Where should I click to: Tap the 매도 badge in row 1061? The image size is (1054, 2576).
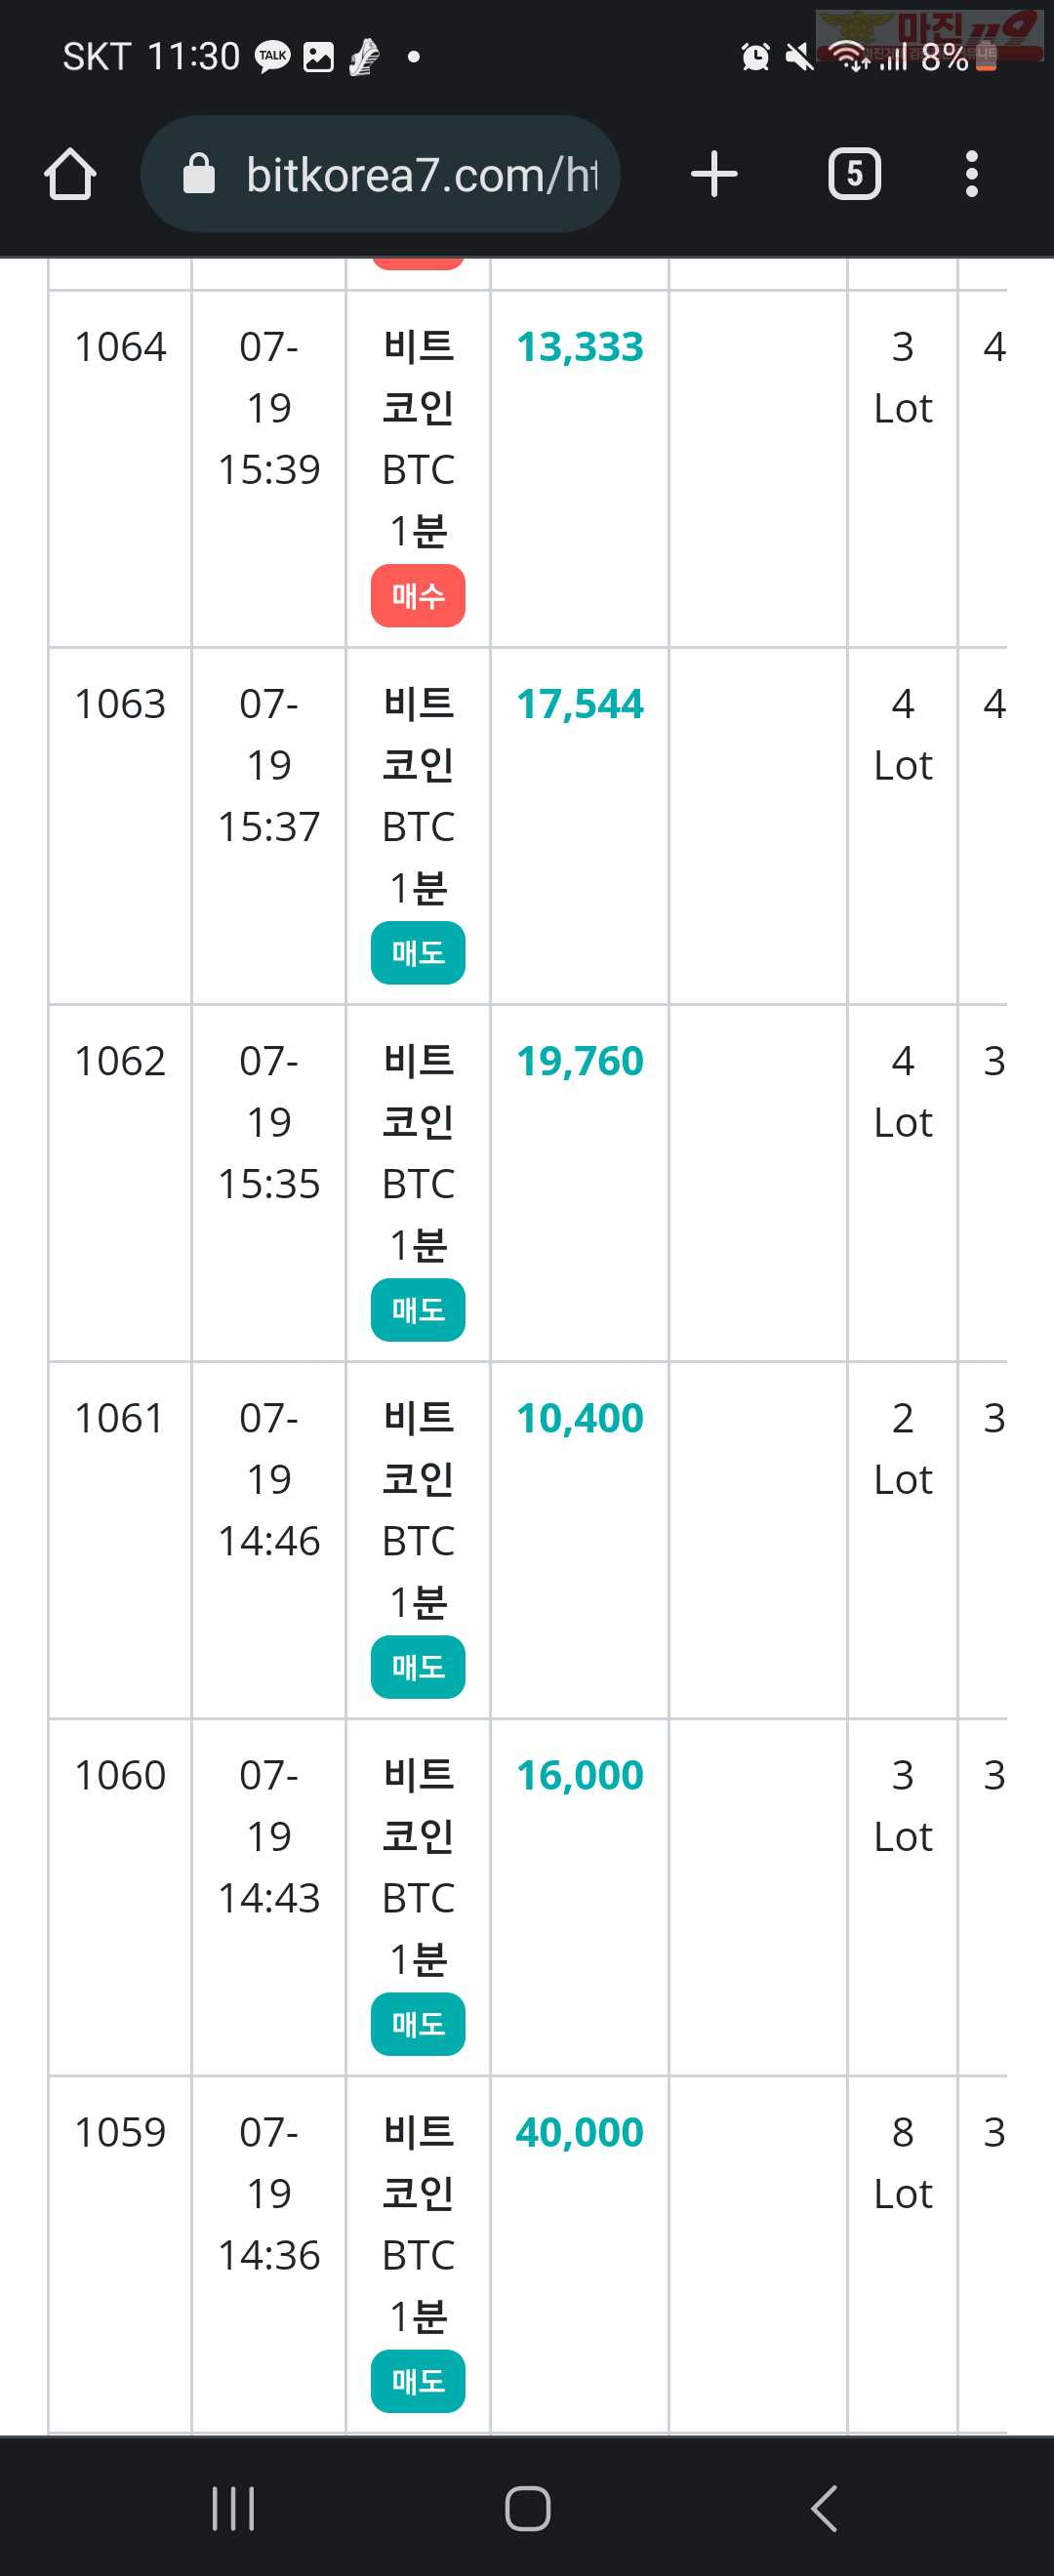[418, 1667]
